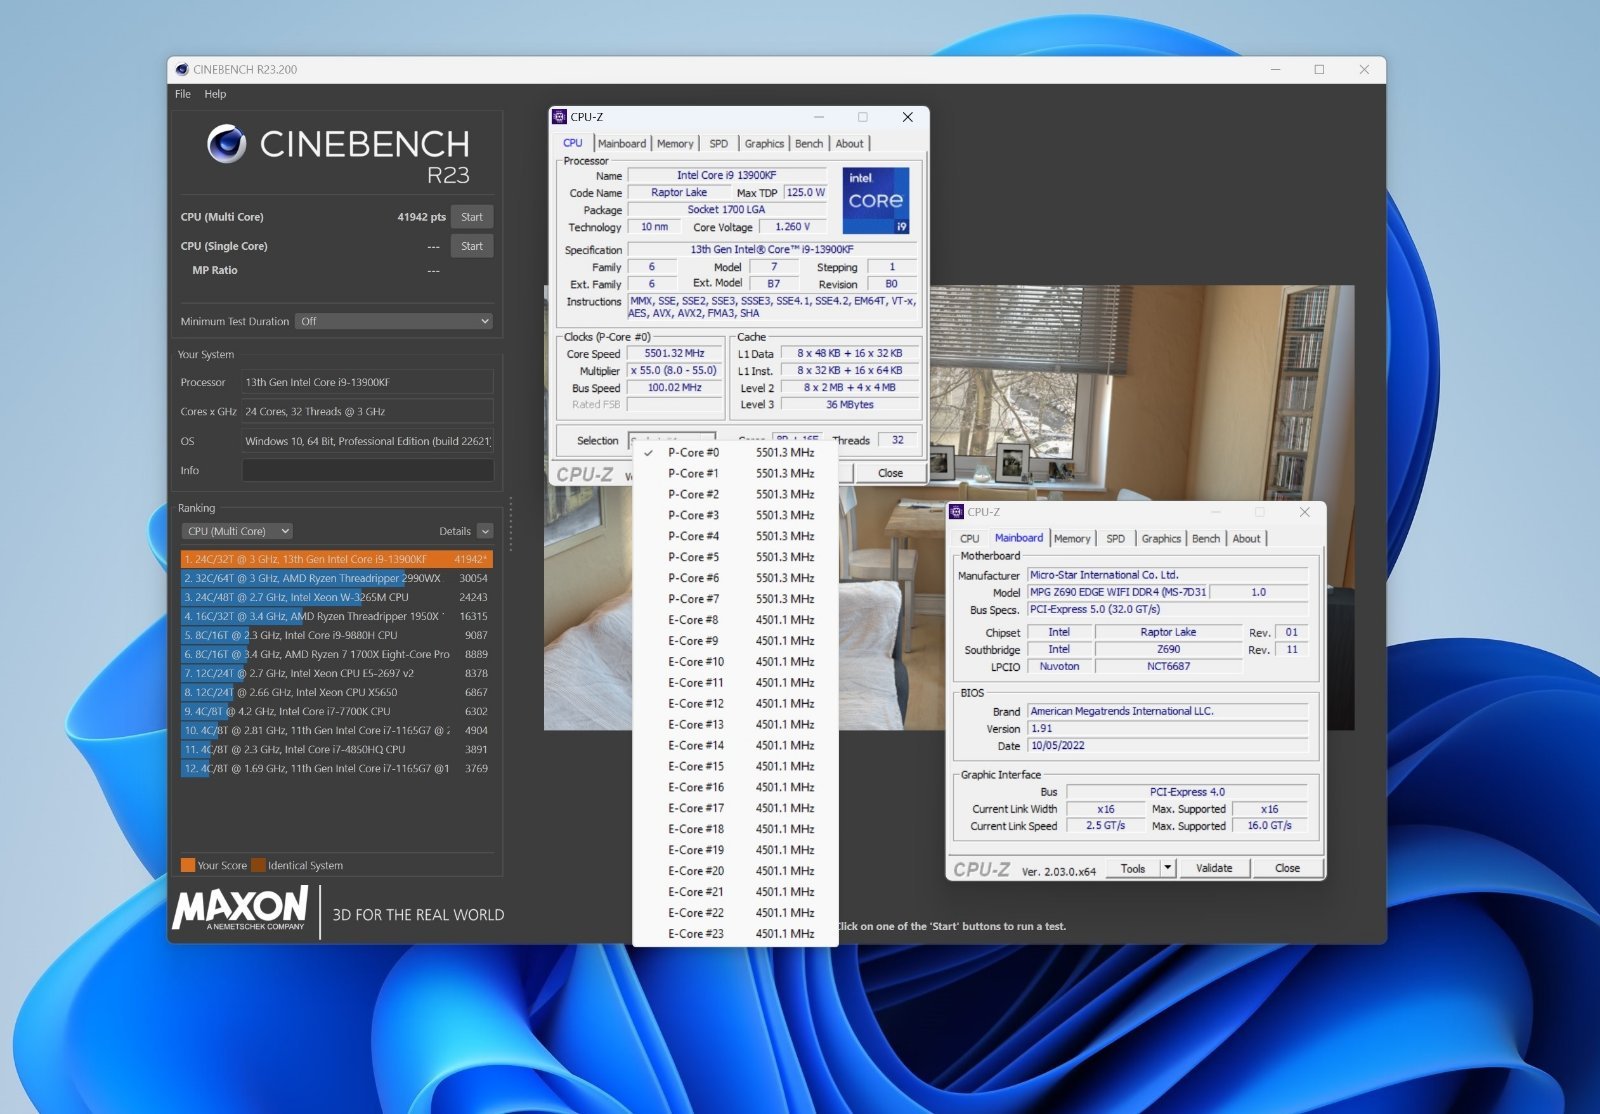Minimize the Cinebench window
The height and width of the screenshot is (1114, 1600).
point(1276,69)
